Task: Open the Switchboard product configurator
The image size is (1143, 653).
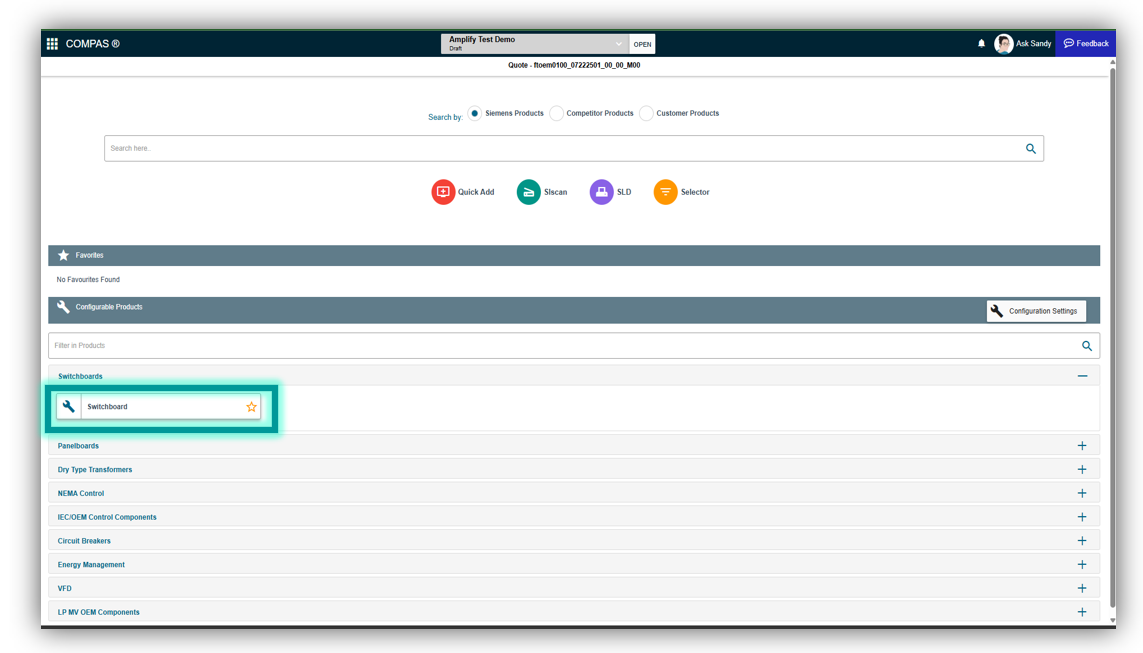Action: [x=159, y=407]
